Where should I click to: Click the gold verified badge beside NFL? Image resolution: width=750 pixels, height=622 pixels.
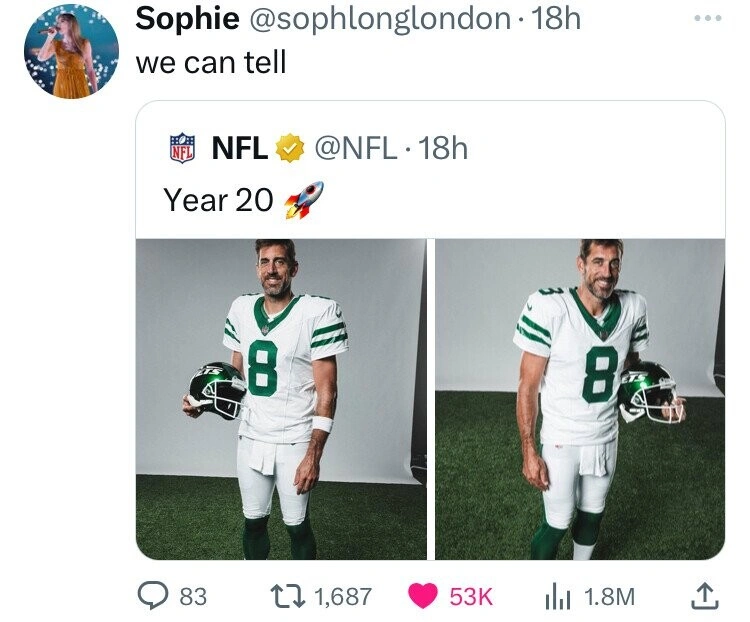[x=288, y=150]
